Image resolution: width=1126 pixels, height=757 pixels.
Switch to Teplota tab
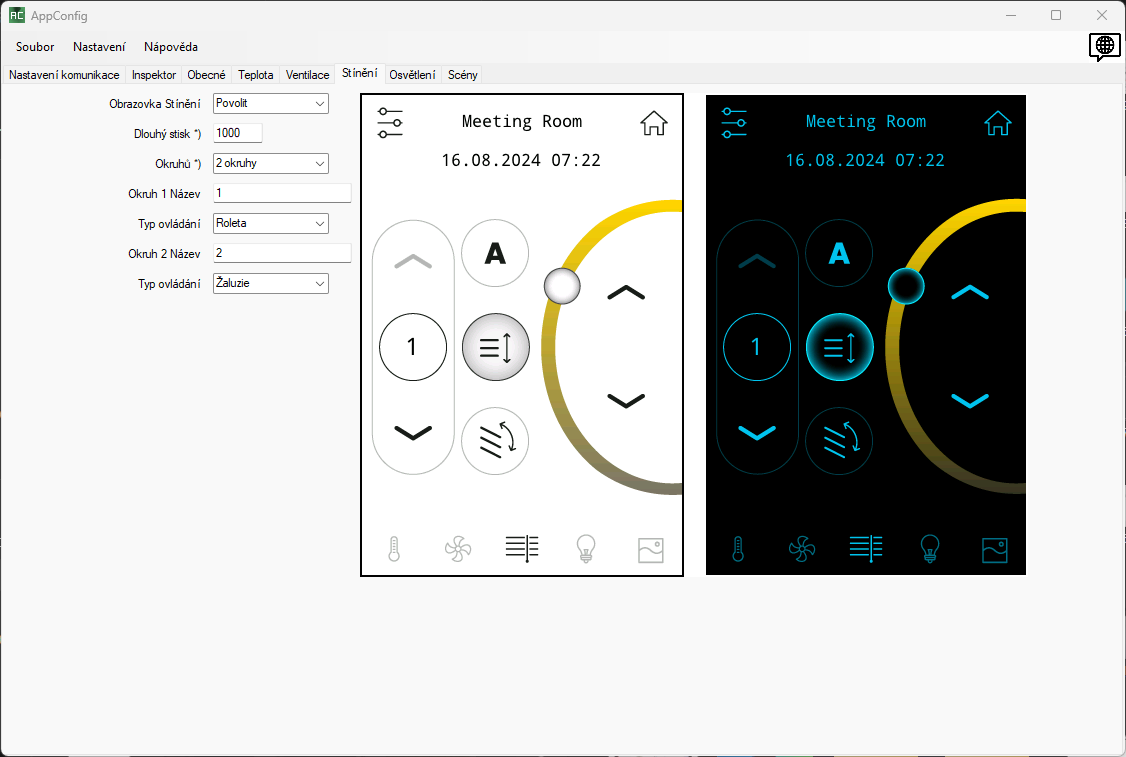pos(256,75)
